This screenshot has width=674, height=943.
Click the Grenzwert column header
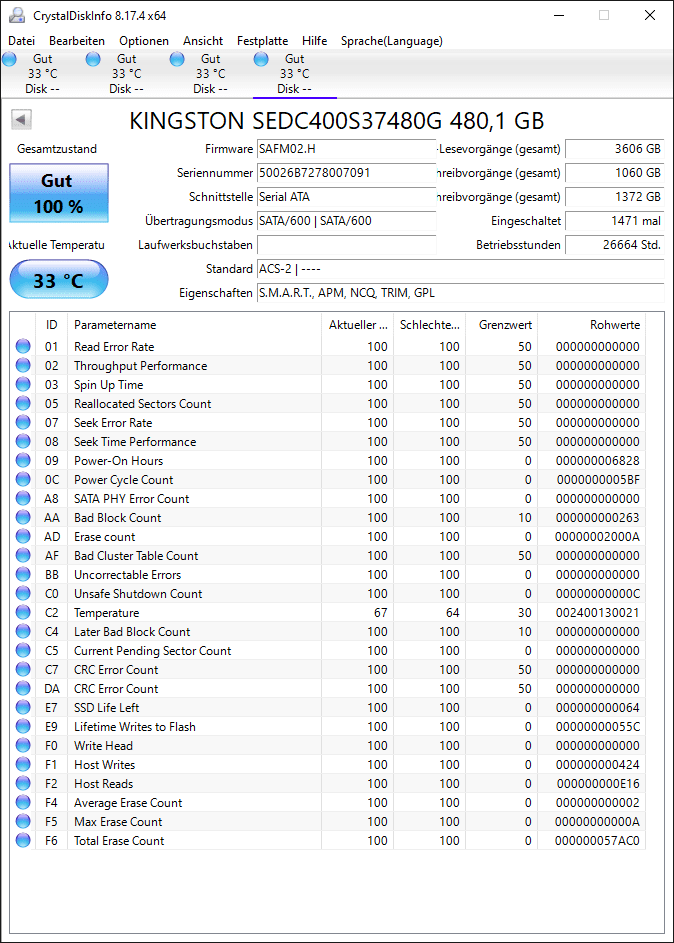click(x=501, y=325)
